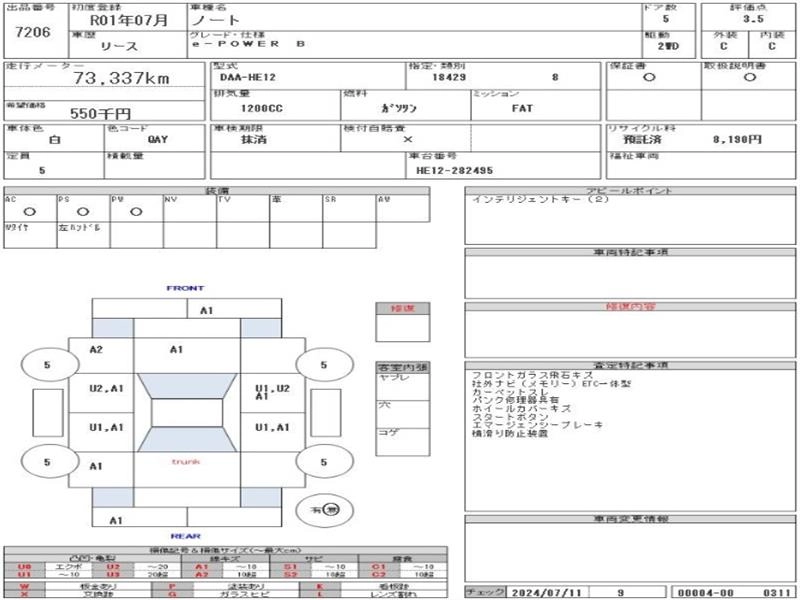The height and width of the screenshot is (600, 800).
Task: Click recycle status 預託済
Action: tap(642, 139)
